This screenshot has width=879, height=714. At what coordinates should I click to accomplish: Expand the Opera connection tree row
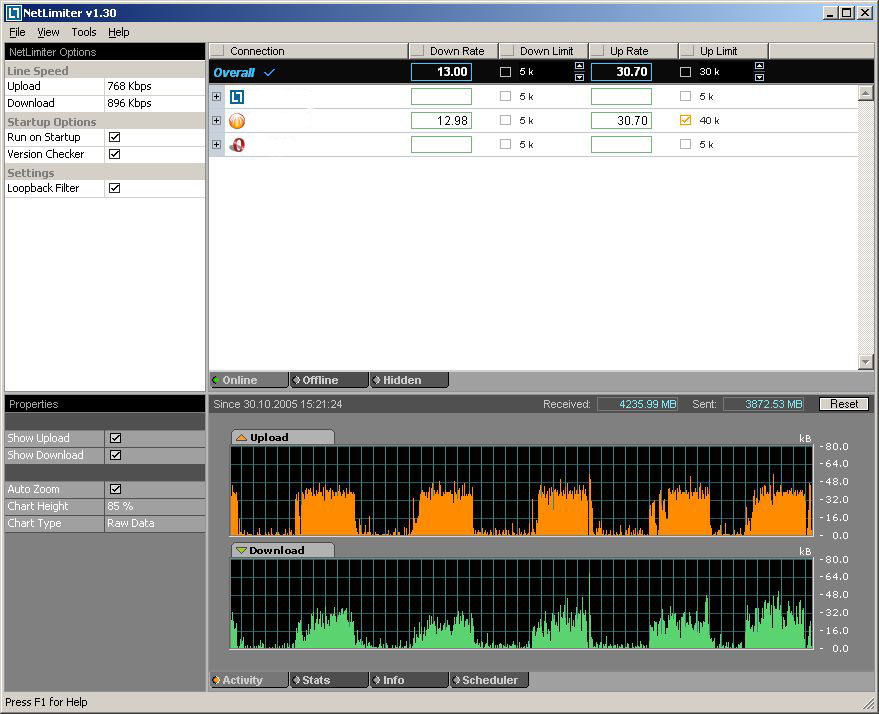pos(216,145)
